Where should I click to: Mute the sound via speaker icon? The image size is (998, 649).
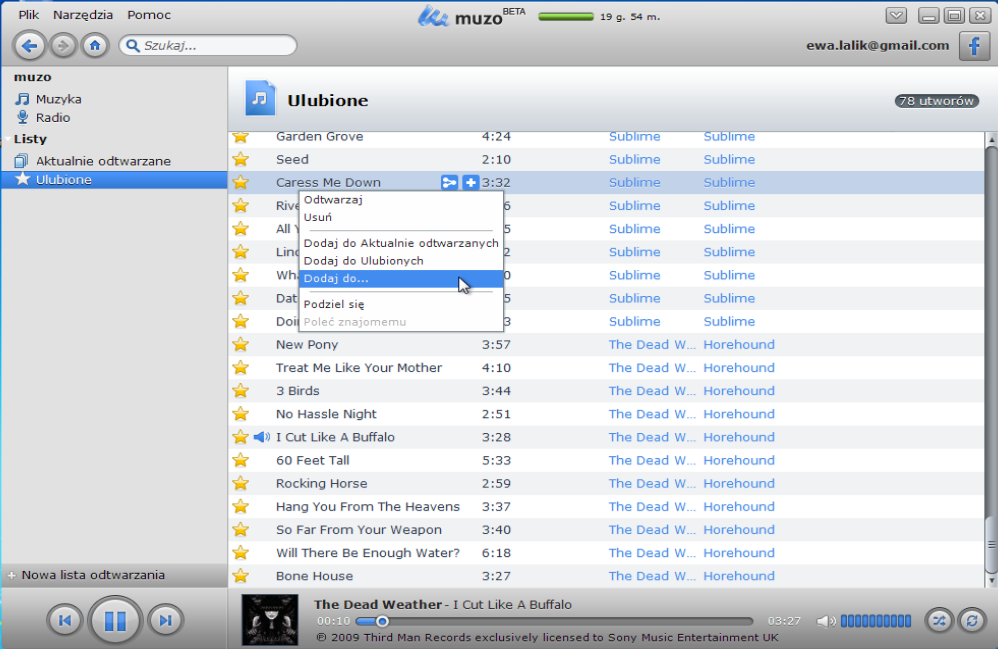826,621
